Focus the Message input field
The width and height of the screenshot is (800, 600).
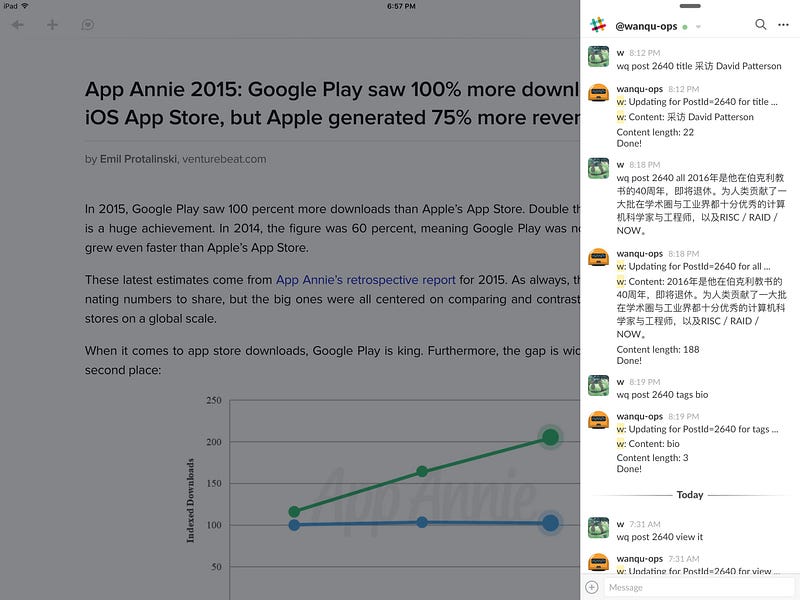pos(698,587)
